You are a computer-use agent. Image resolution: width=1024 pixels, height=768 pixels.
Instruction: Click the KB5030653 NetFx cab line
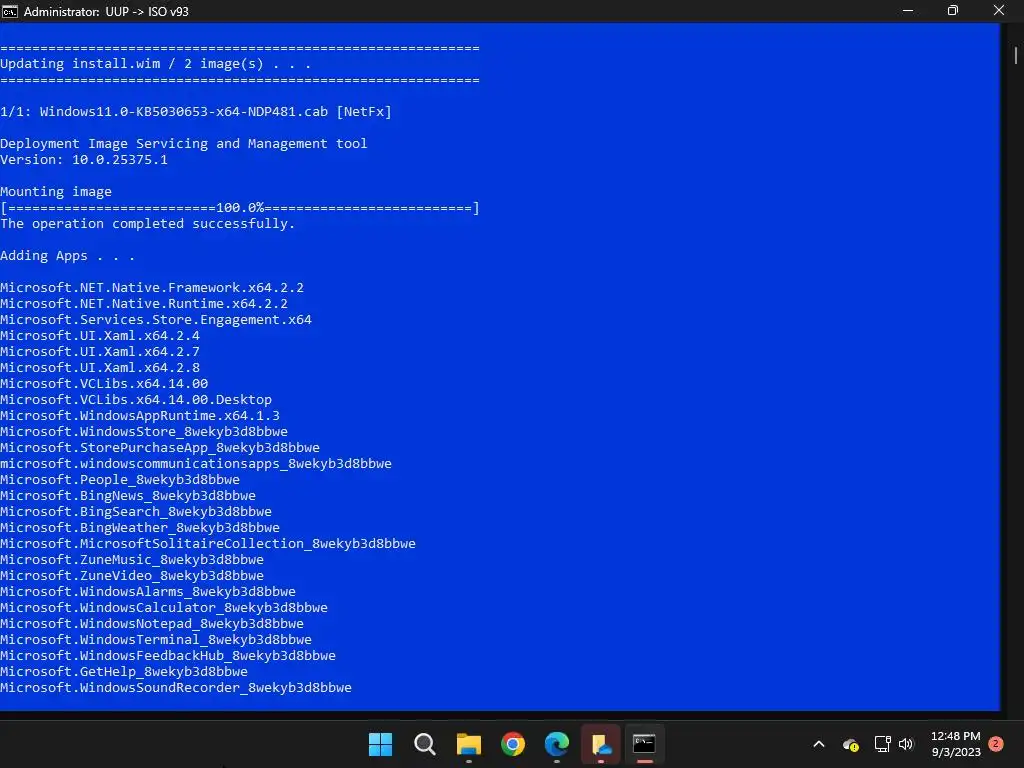(x=196, y=112)
